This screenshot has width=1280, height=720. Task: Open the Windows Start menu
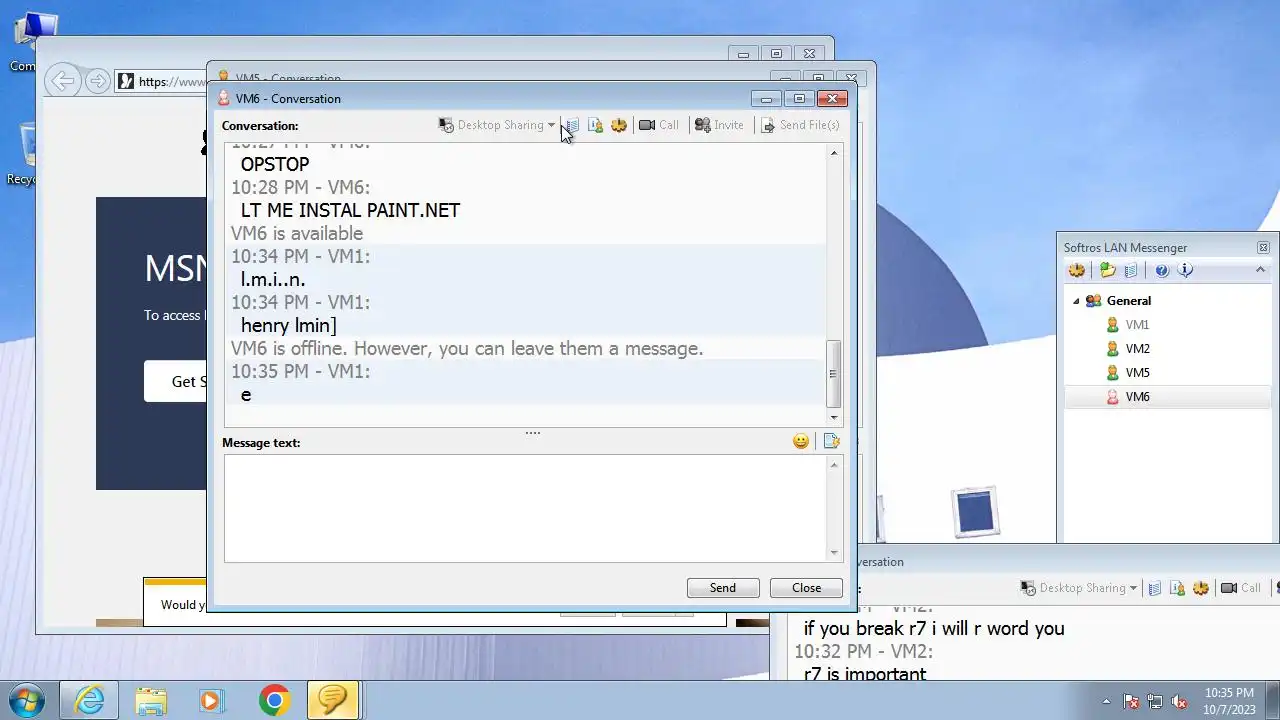tap(27, 699)
